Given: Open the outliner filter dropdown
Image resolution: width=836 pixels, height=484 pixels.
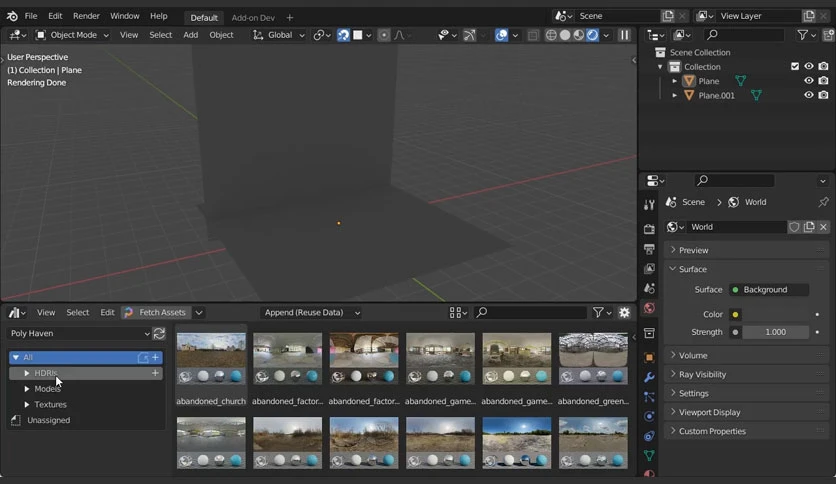Looking at the screenshot, I should coord(806,35).
